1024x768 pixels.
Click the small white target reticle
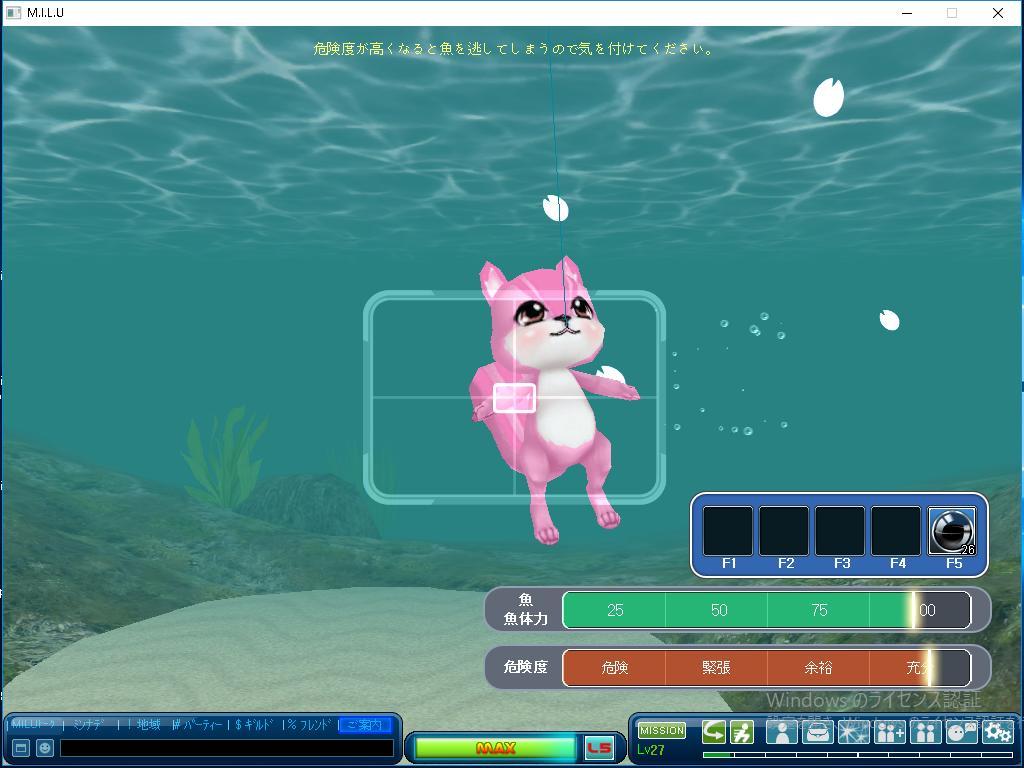515,398
